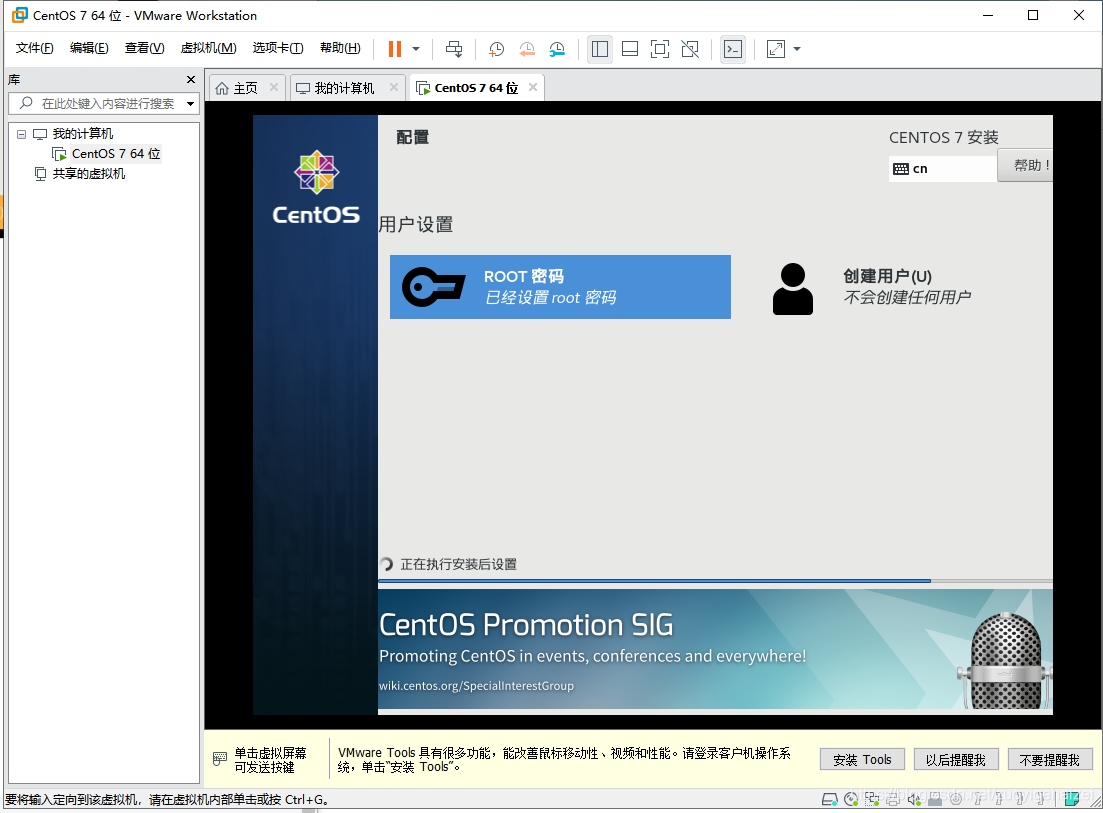Screen dimensions: 1103x813
Task: Click the wiki.centos.org/SpecialInterestGroup text
Action: coord(476,686)
